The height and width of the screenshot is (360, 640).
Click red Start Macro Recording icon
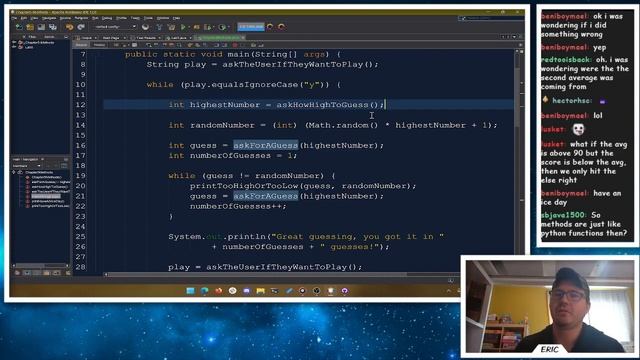pyautogui.click(x=235, y=45)
